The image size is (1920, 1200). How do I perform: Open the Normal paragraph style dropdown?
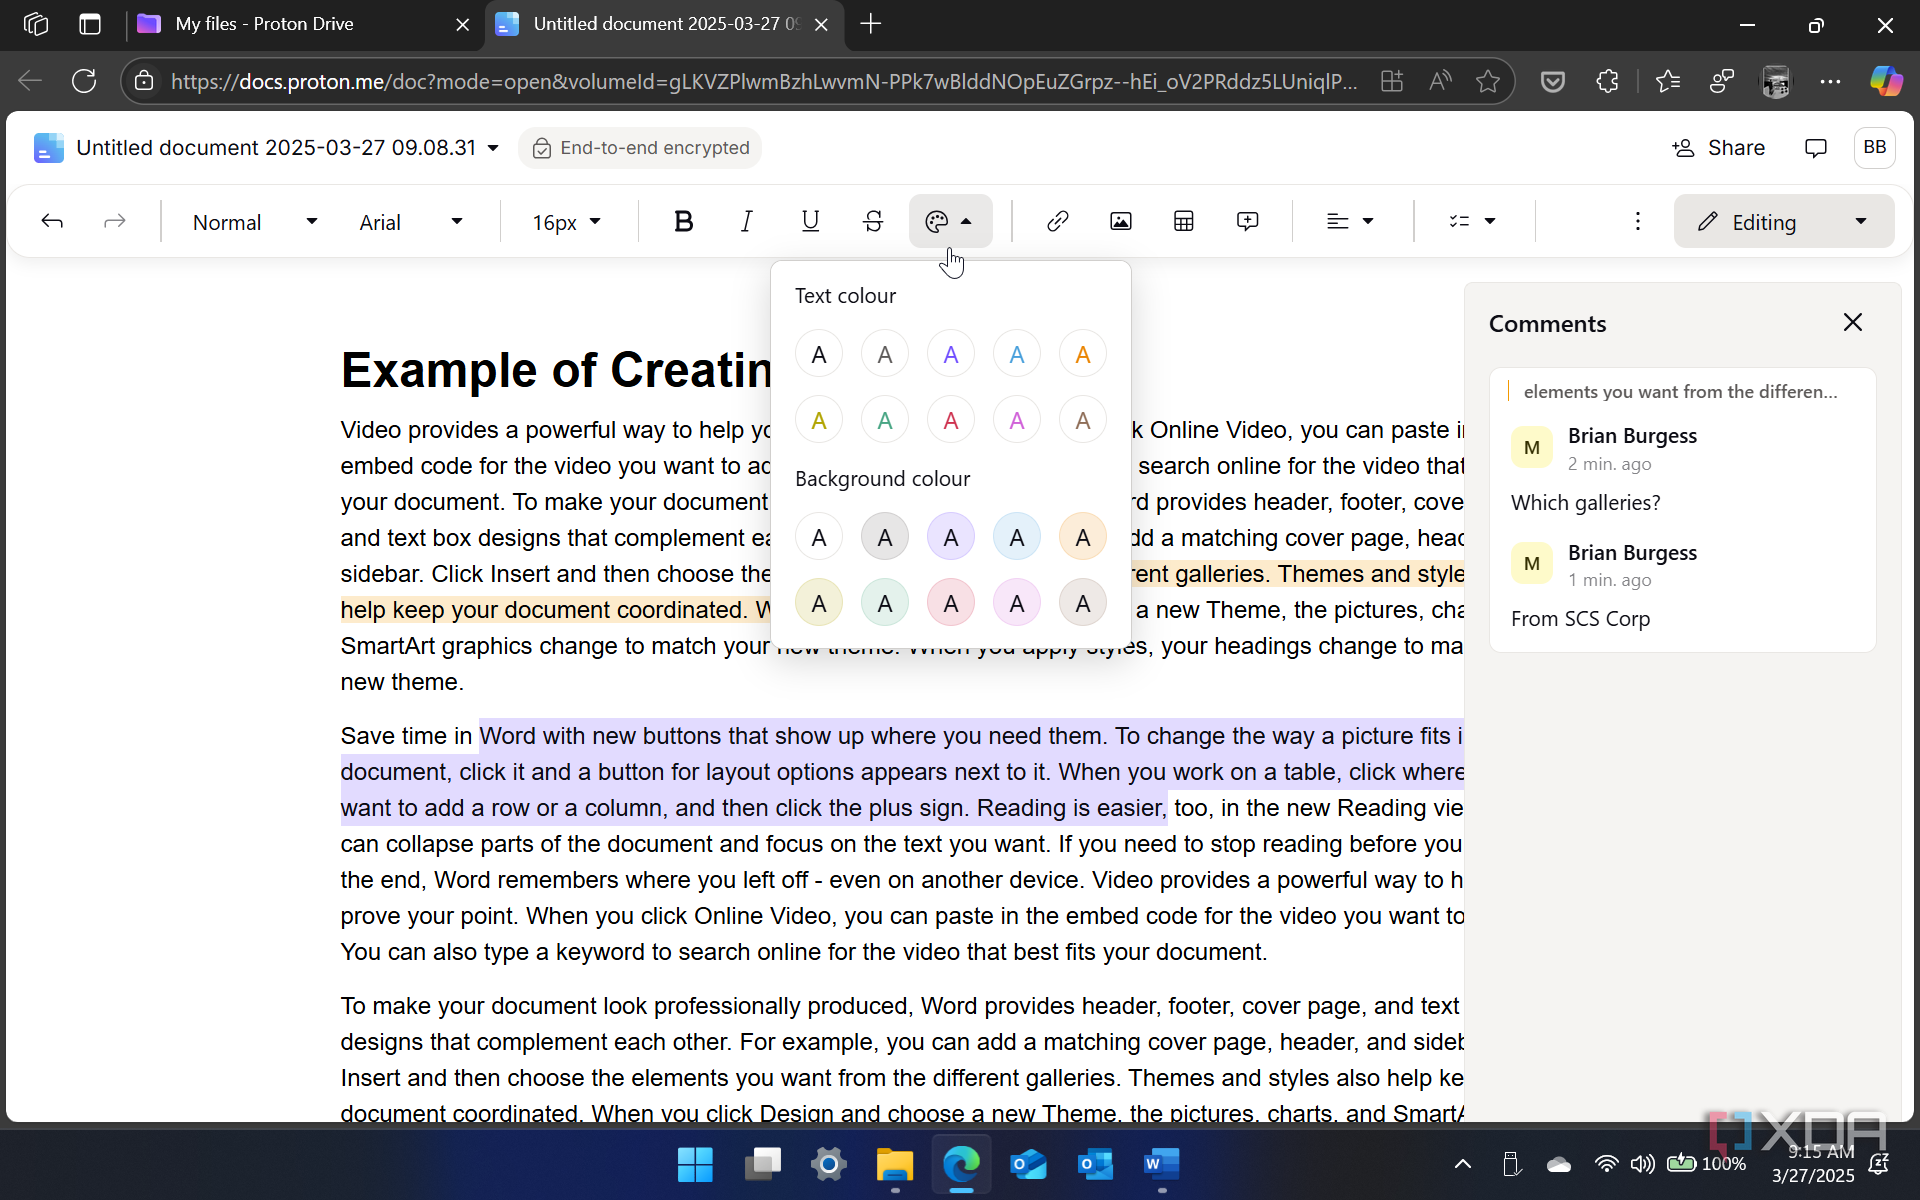[x=254, y=222]
